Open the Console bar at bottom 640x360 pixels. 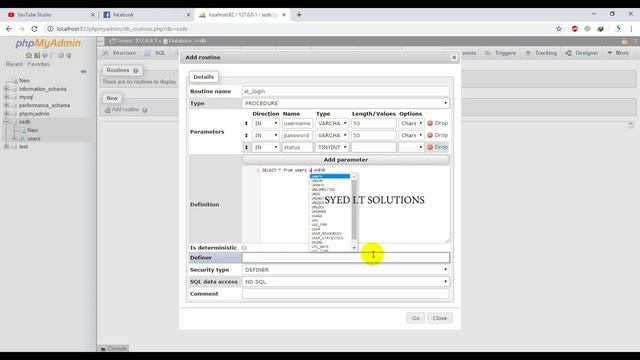pyautogui.click(x=114, y=349)
